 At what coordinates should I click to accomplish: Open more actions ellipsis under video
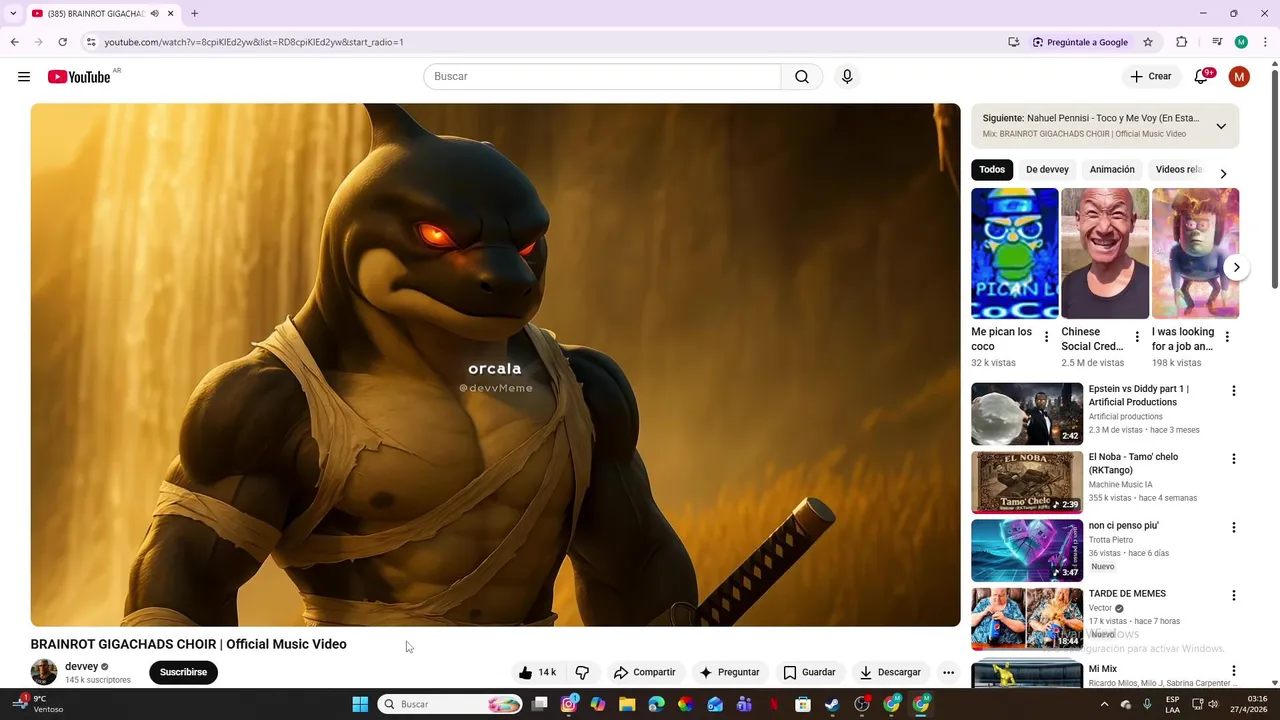coord(948,673)
